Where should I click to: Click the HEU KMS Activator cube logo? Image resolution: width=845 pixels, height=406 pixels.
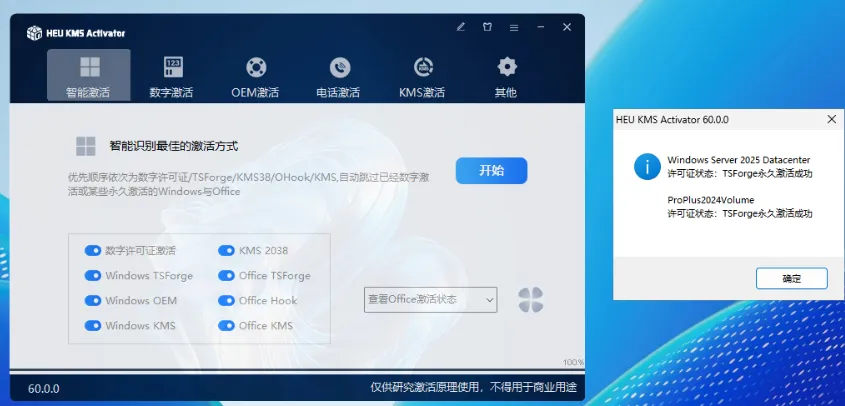34,33
